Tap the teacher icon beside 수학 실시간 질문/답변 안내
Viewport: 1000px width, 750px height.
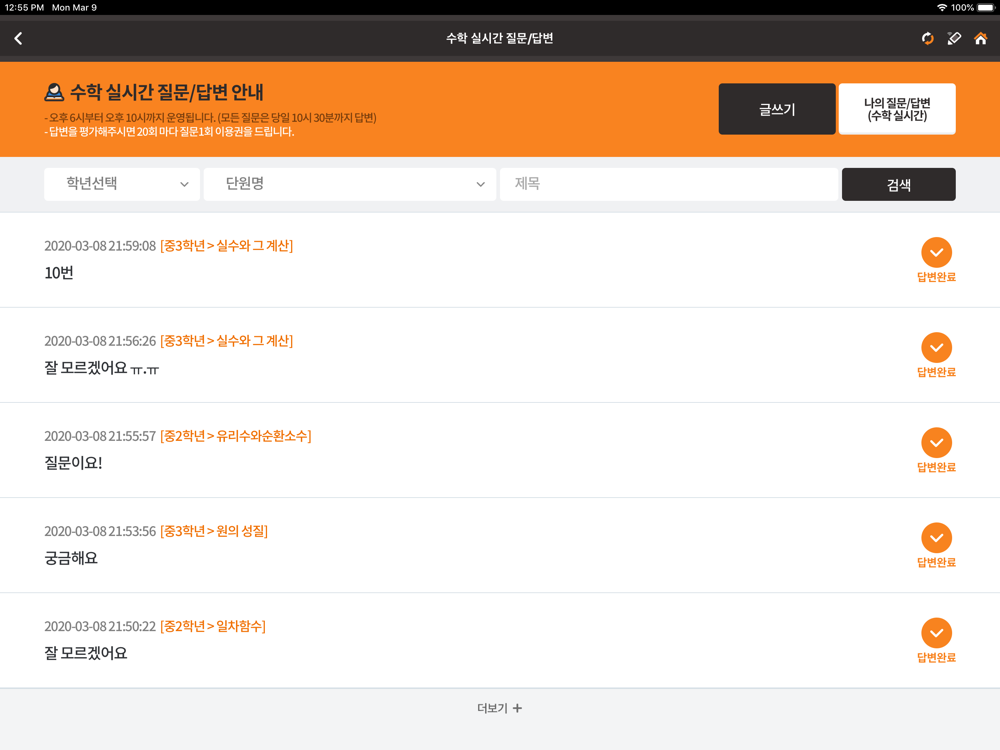54,92
